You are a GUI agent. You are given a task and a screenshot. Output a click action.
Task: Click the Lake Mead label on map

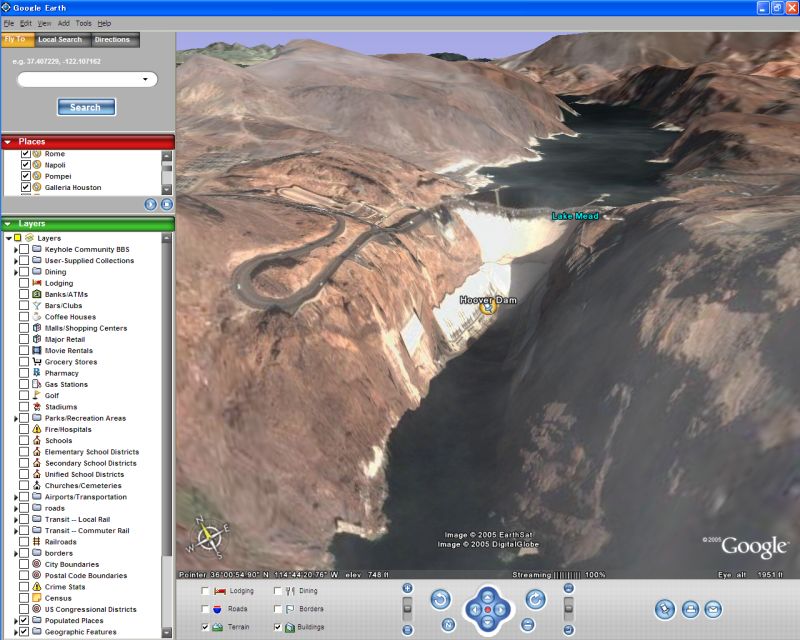(x=575, y=216)
